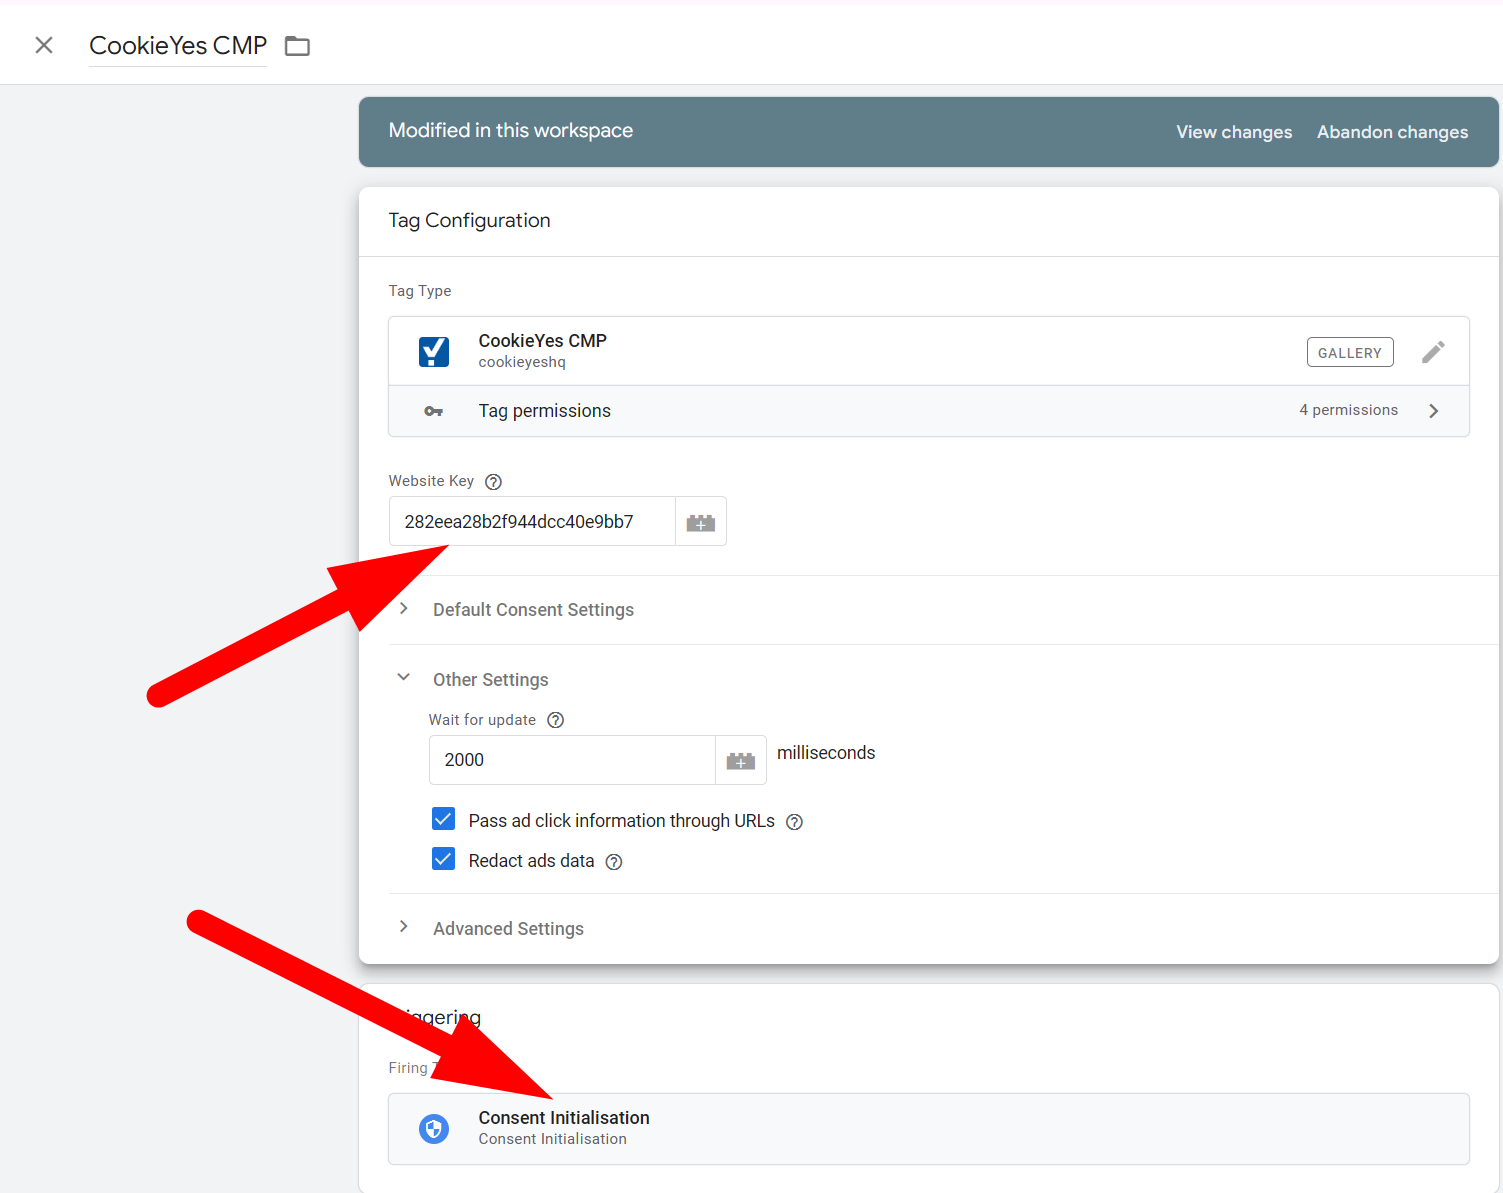The width and height of the screenshot is (1503, 1193).
Task: Click the variable picker beside Website Key
Action: coord(700,522)
